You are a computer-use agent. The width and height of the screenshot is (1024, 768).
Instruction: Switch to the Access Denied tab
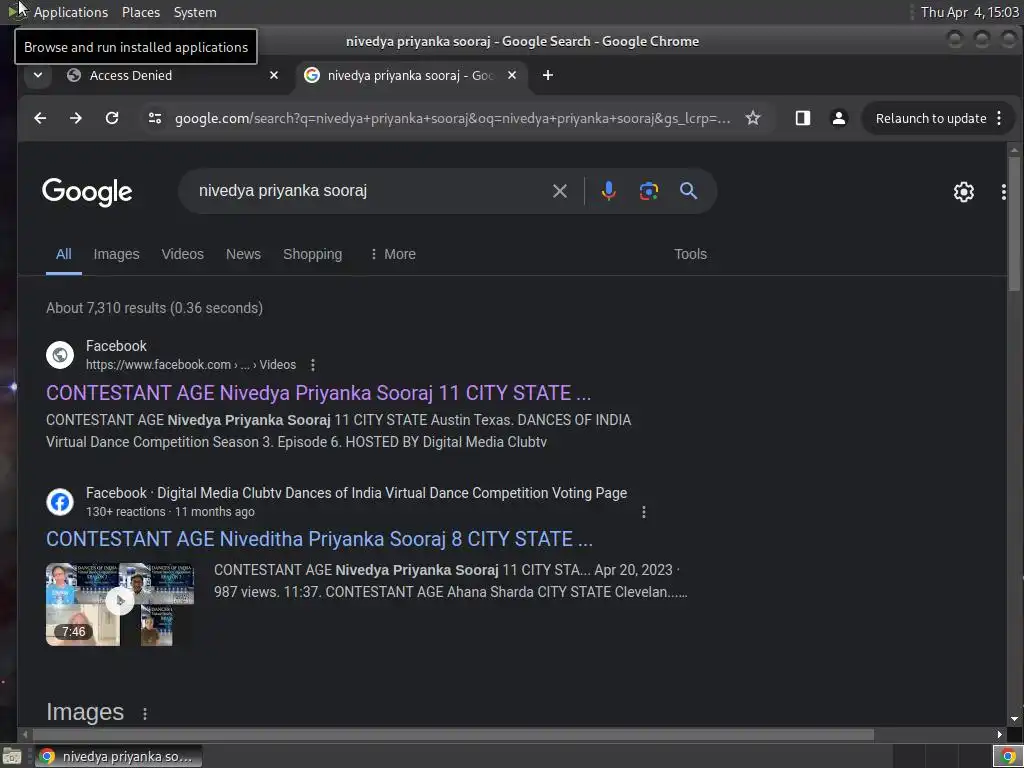pyautogui.click(x=172, y=75)
